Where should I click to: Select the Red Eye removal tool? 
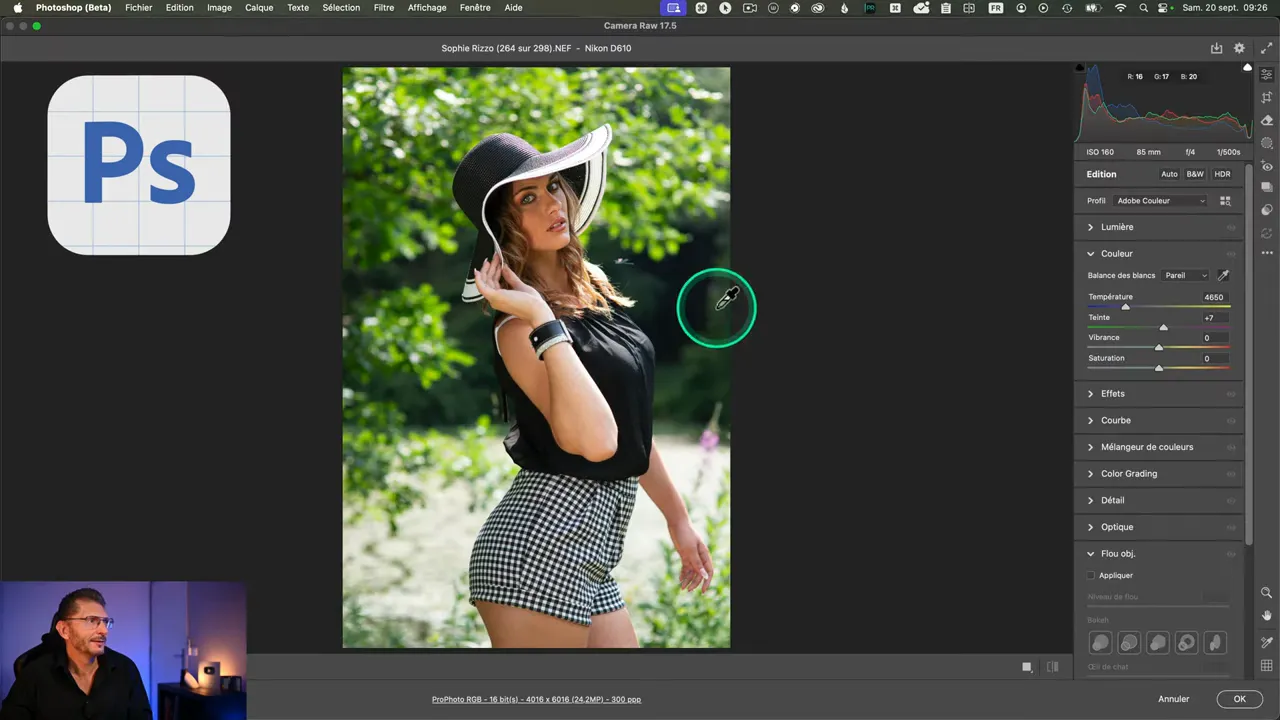click(1266, 166)
